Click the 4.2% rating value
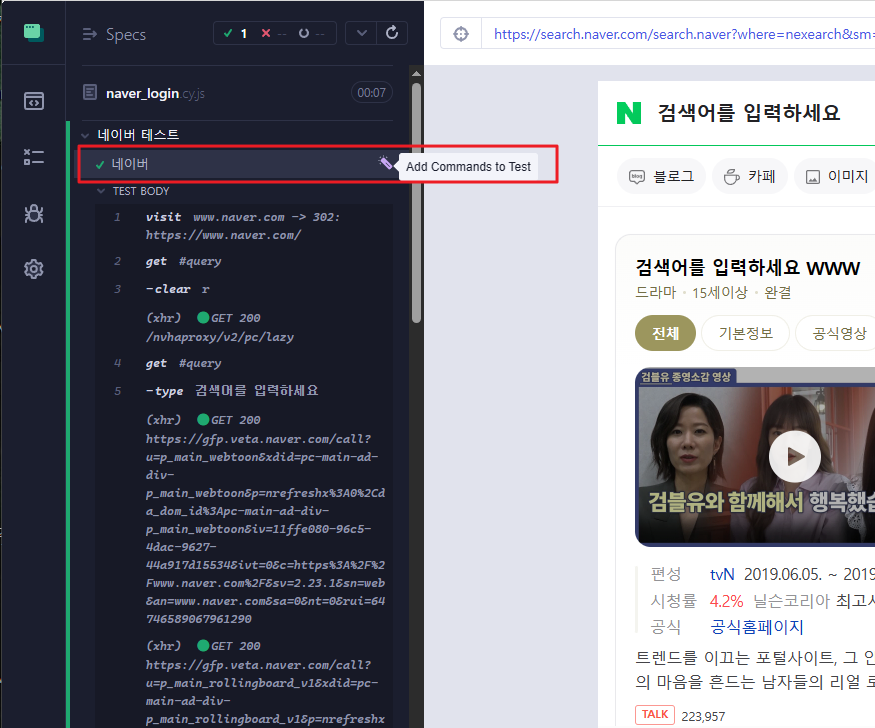875x728 pixels. click(726, 601)
